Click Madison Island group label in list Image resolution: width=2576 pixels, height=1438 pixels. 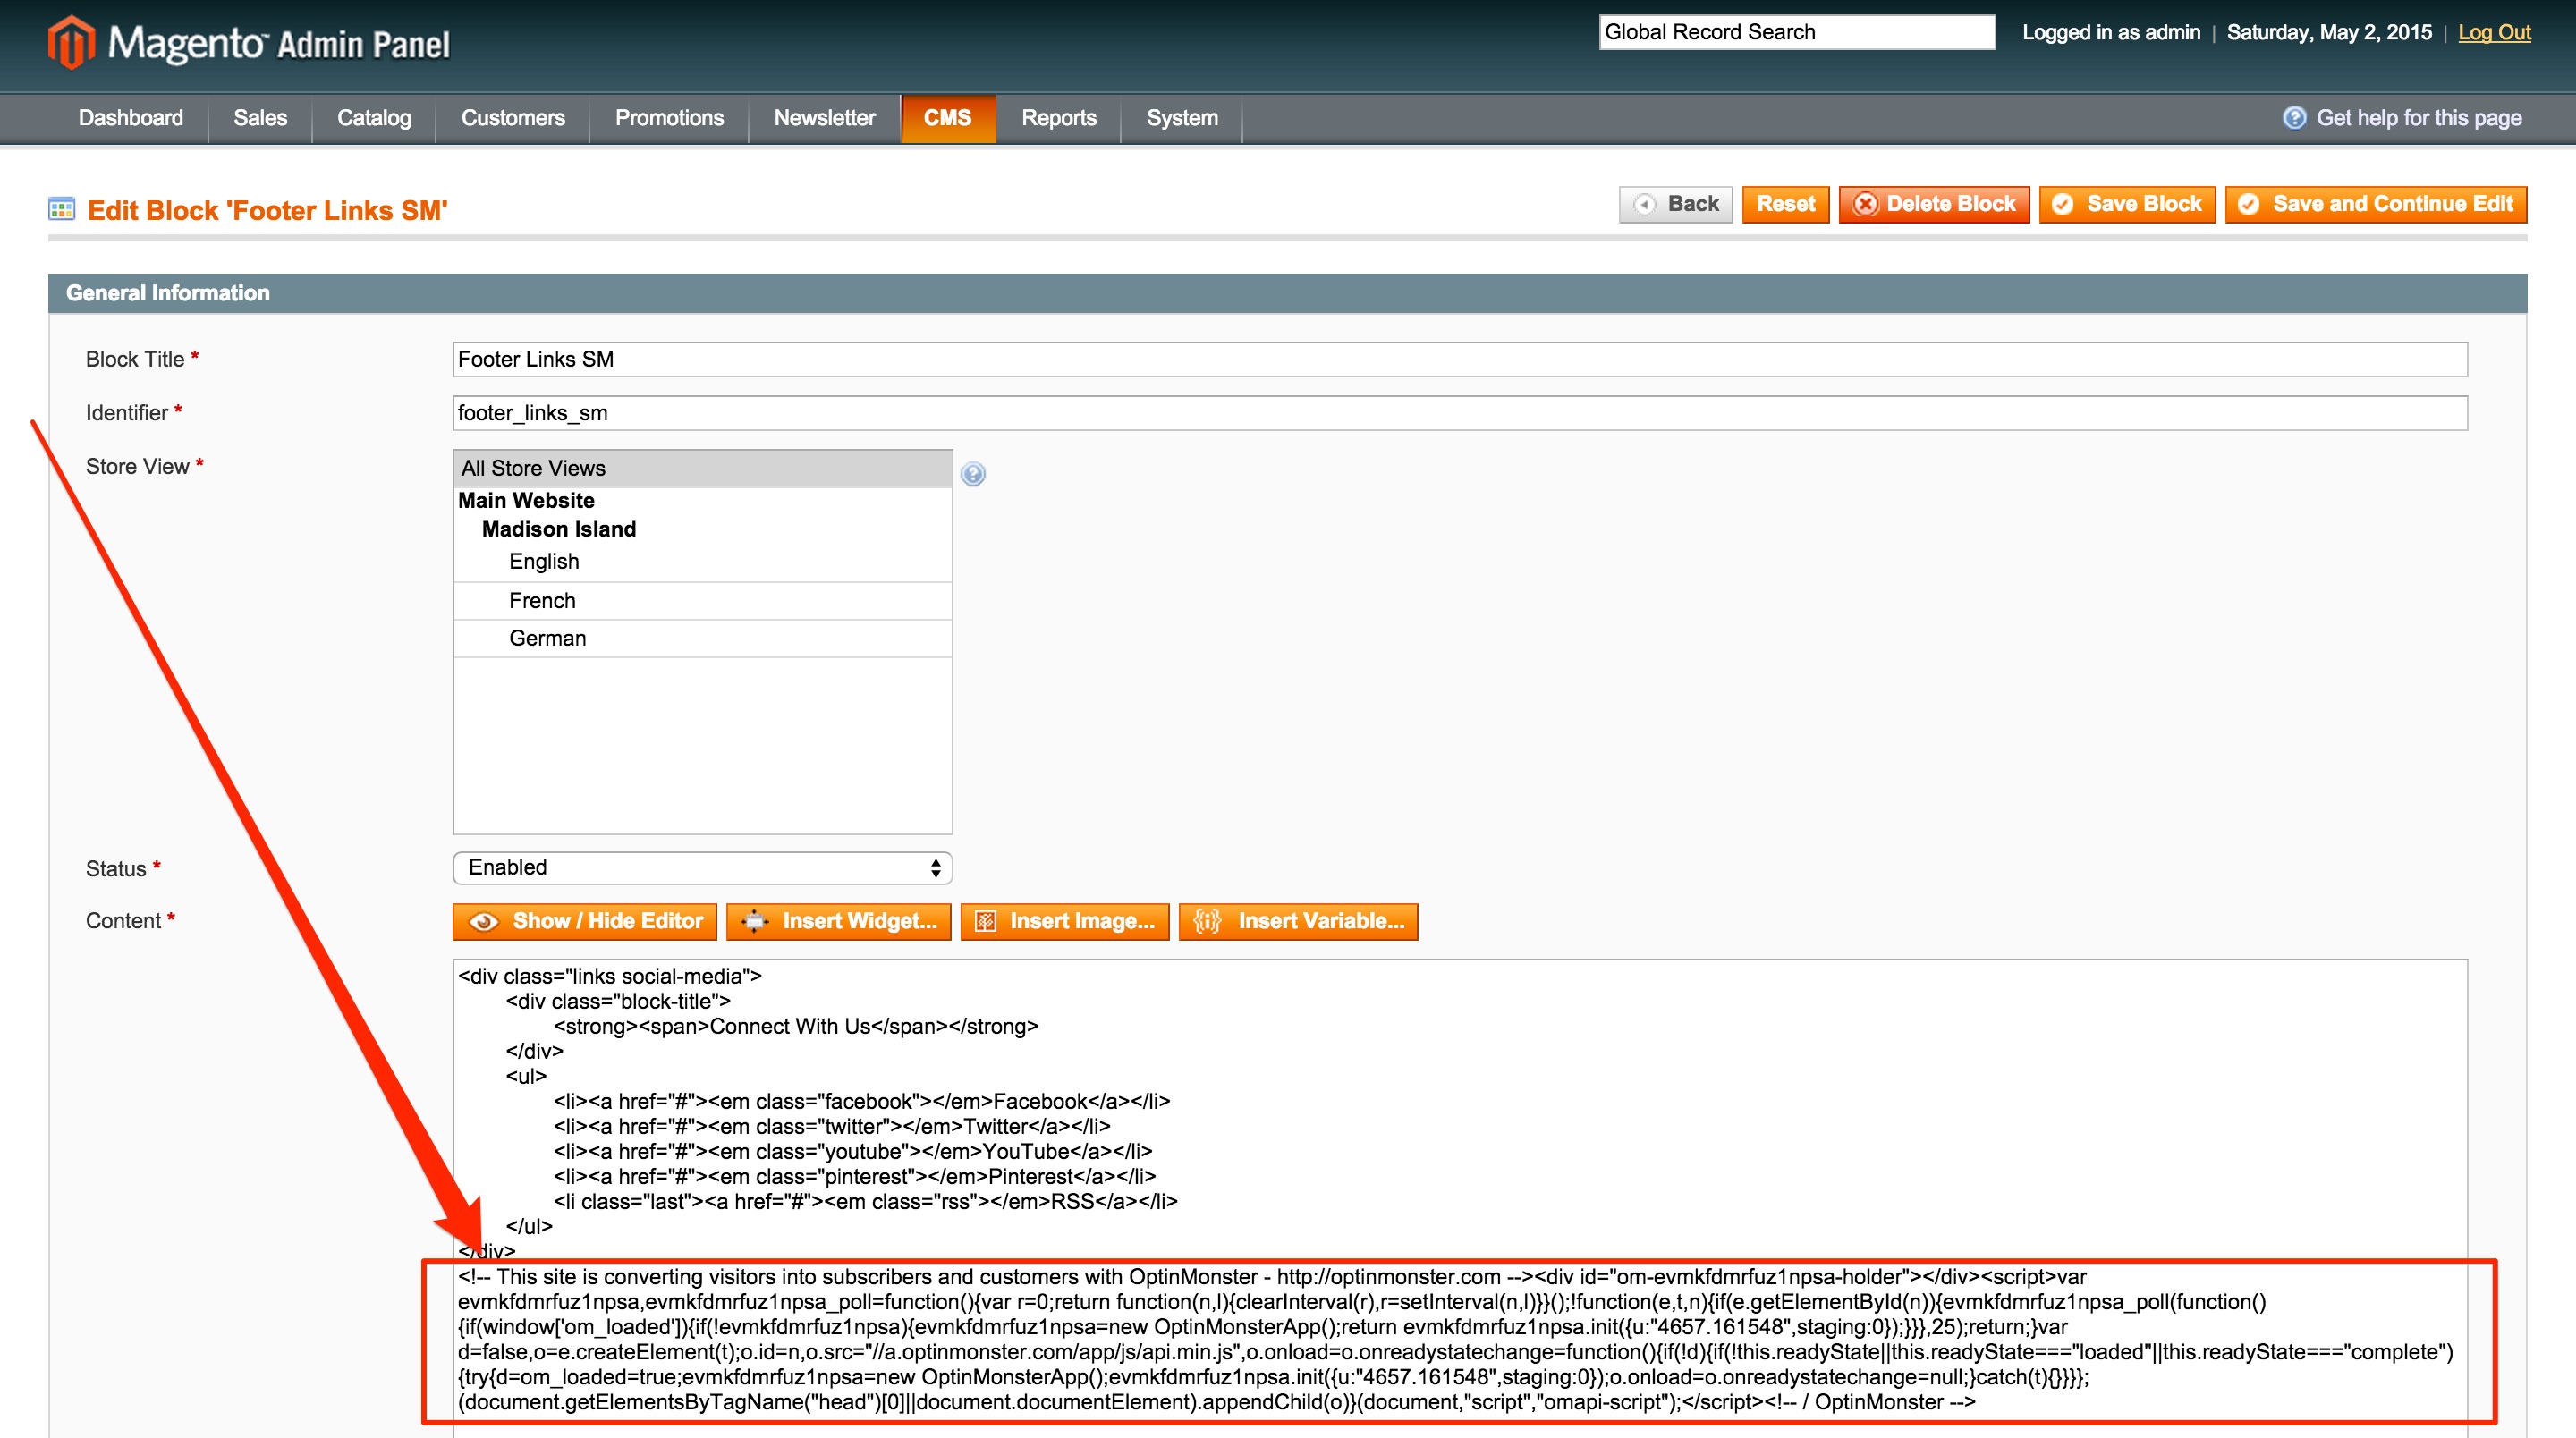[559, 530]
